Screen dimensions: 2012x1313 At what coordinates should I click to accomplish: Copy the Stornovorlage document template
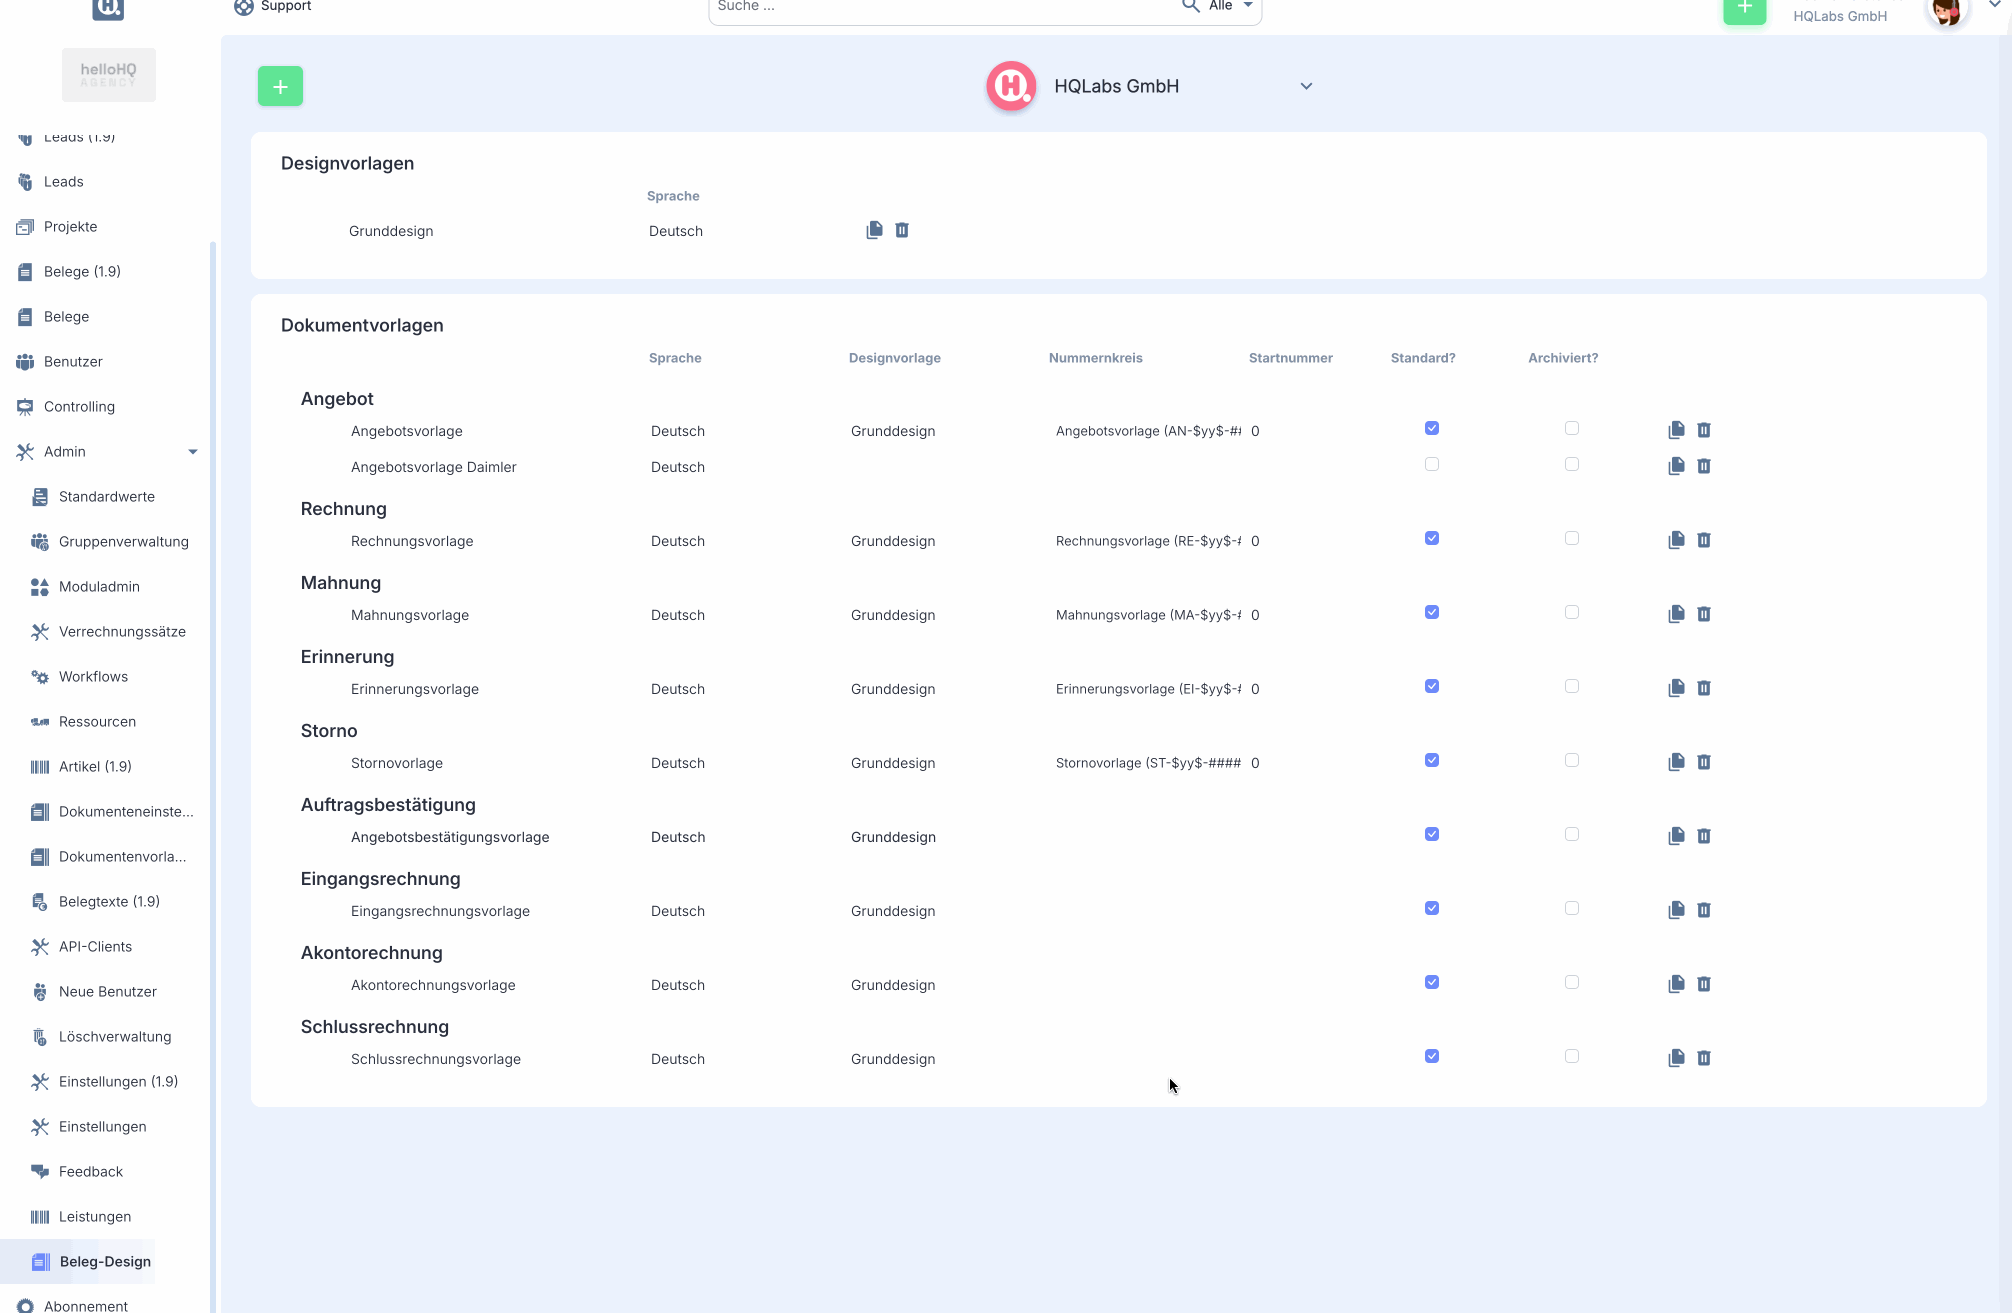coord(1676,762)
